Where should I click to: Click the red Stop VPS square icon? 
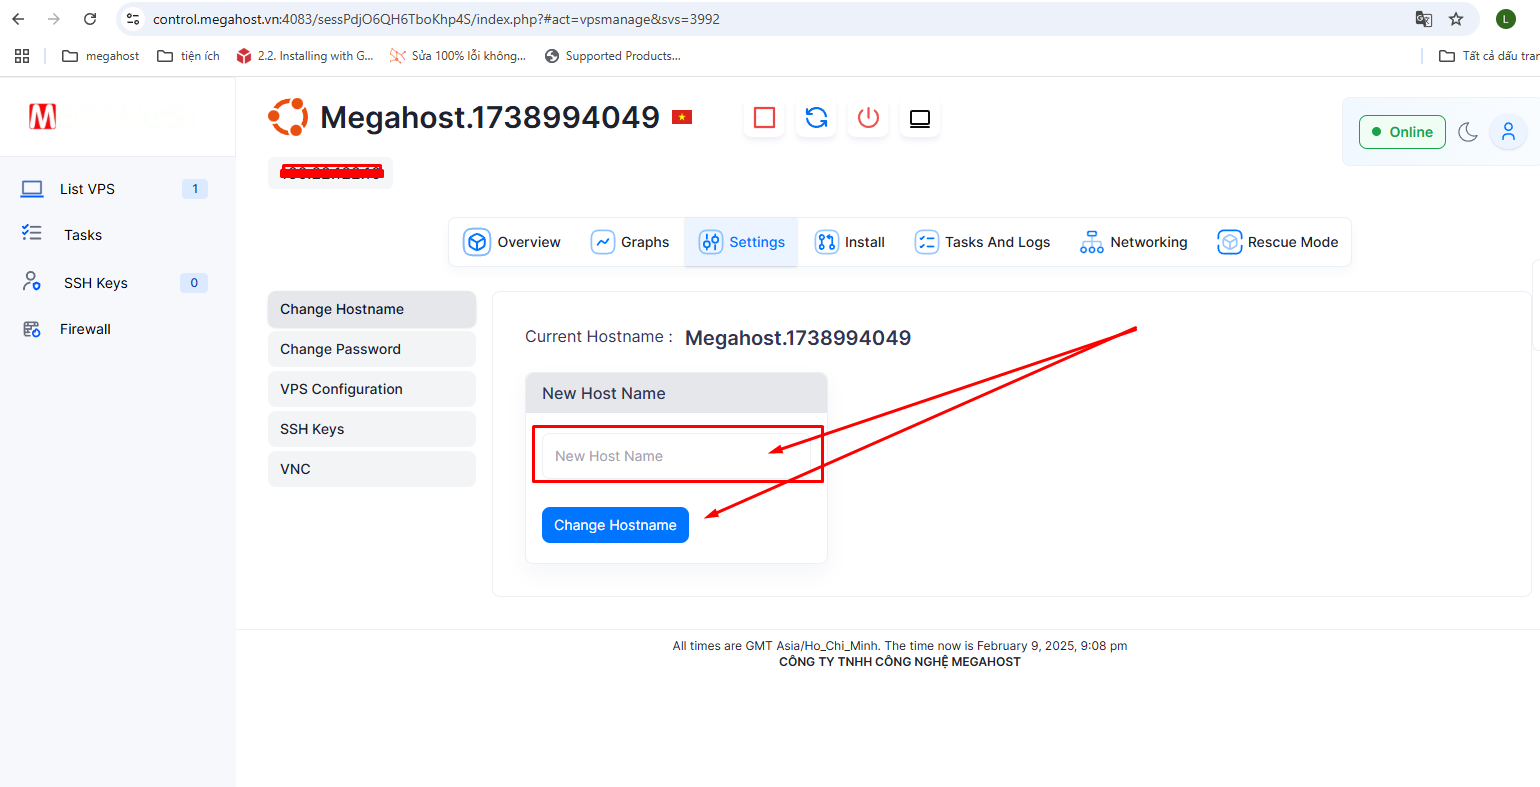[764, 118]
